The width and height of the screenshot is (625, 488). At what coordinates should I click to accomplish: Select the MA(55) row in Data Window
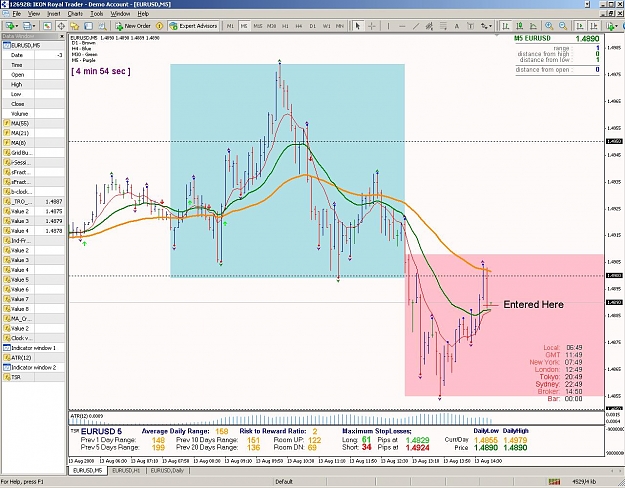33,123
